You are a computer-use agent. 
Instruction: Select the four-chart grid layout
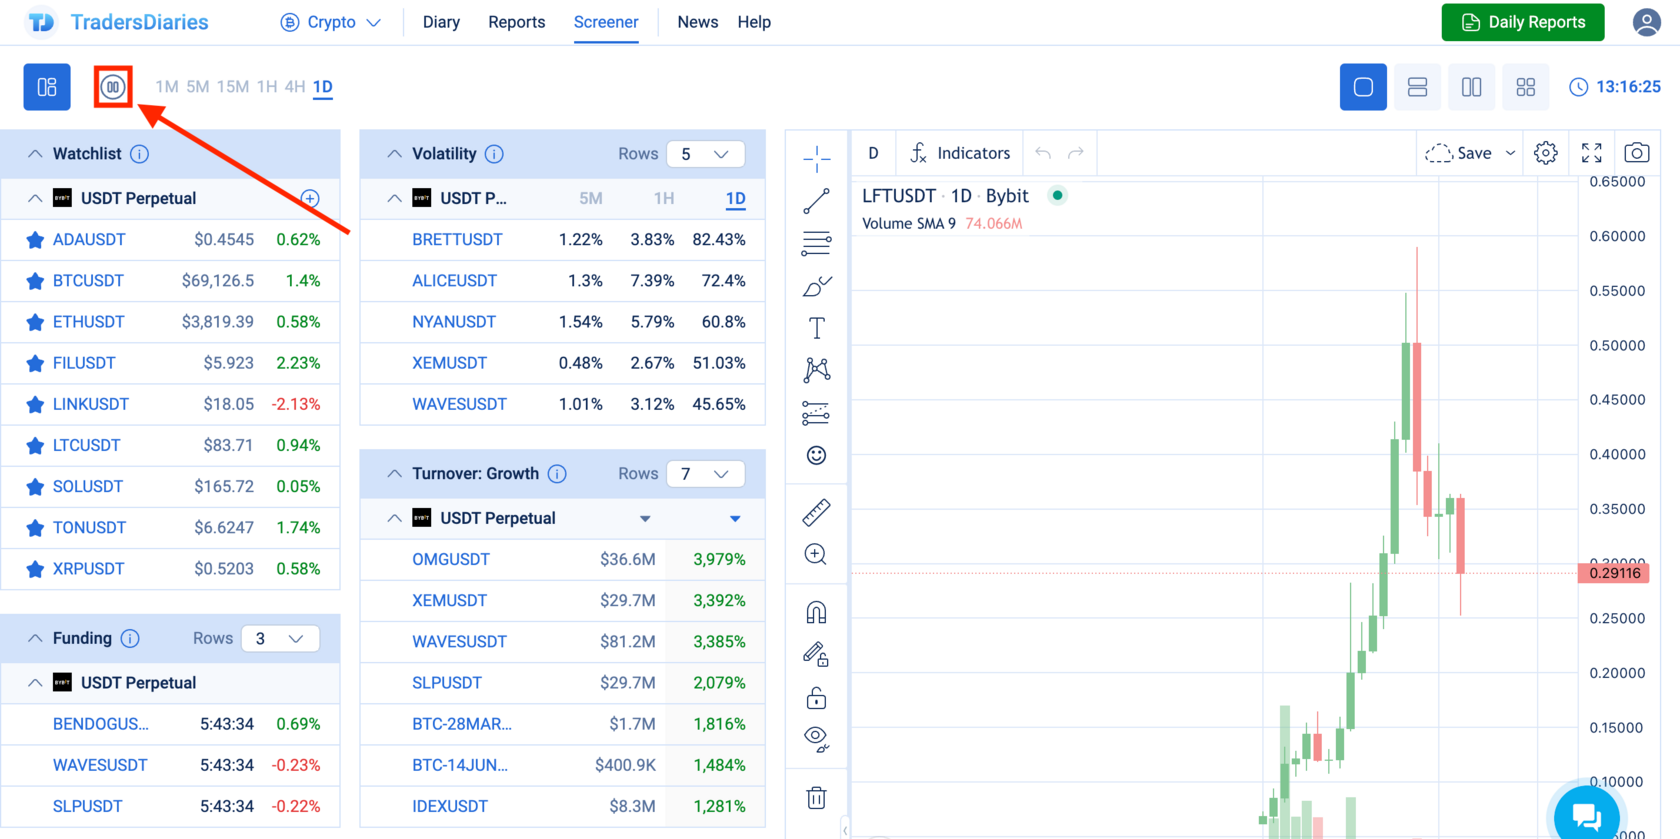[1525, 87]
